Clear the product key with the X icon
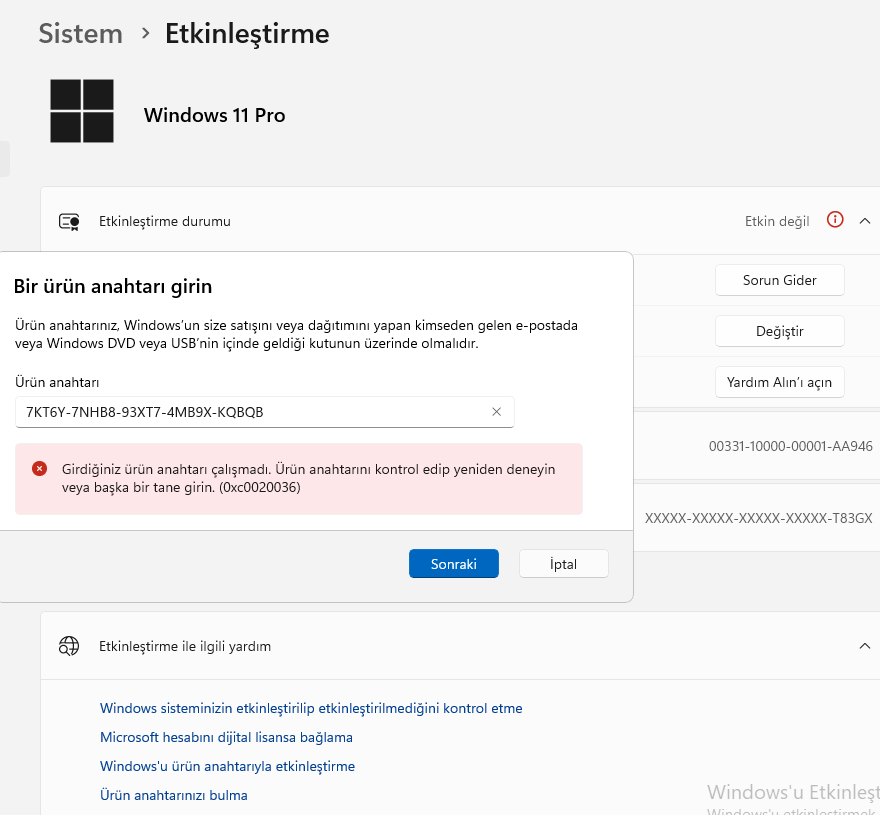The width and height of the screenshot is (880, 815). [x=496, y=412]
